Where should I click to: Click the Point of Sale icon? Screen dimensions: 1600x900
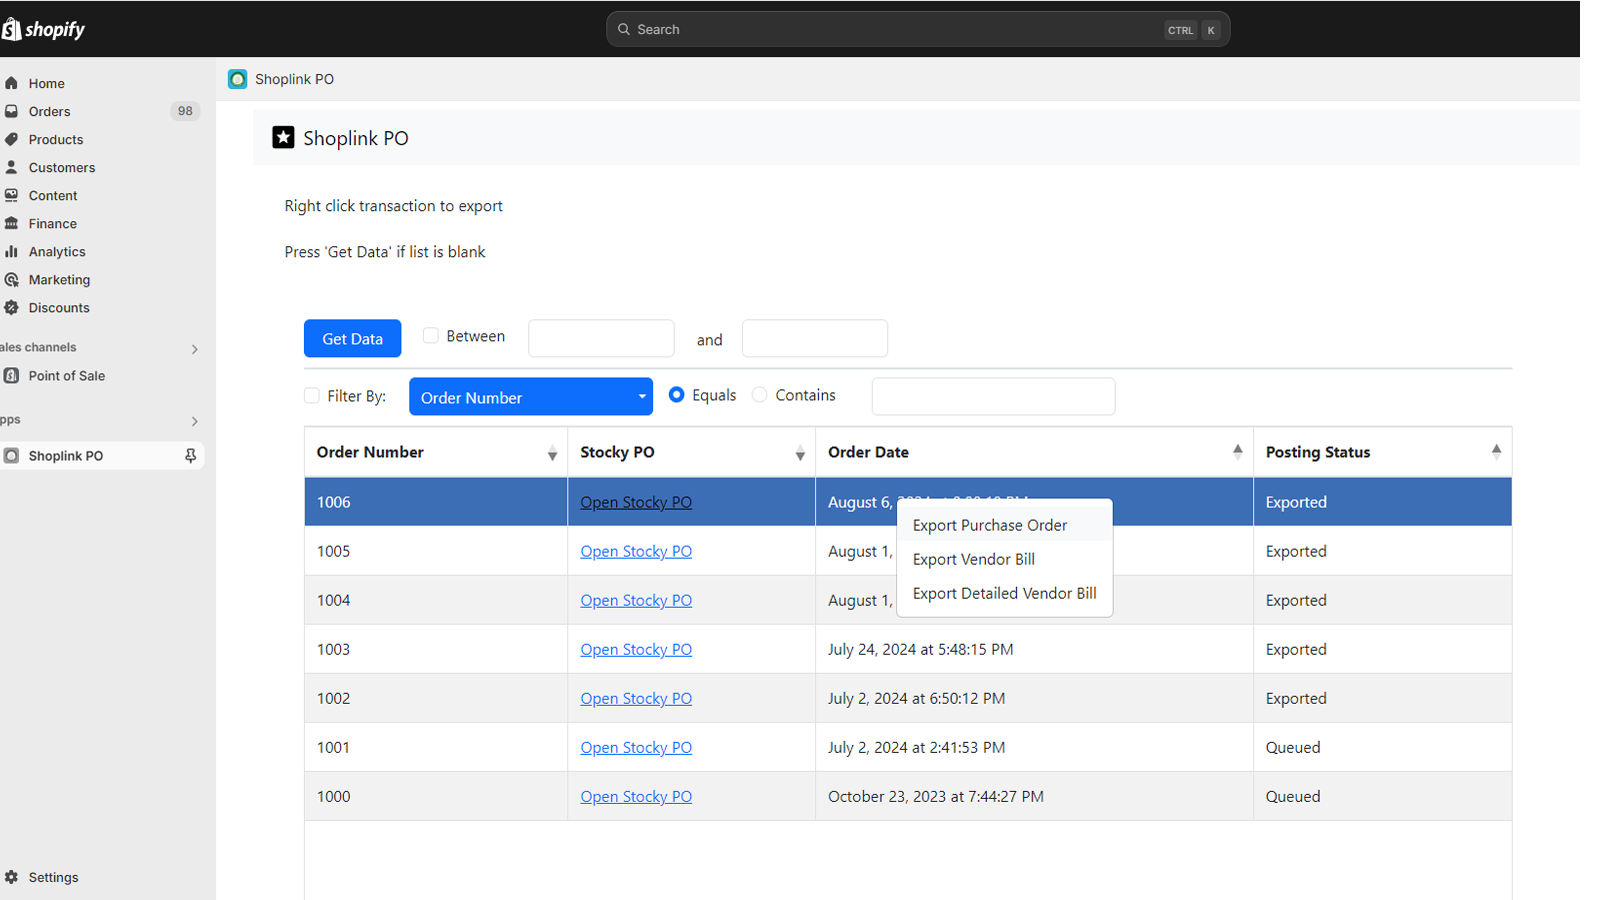[12, 375]
